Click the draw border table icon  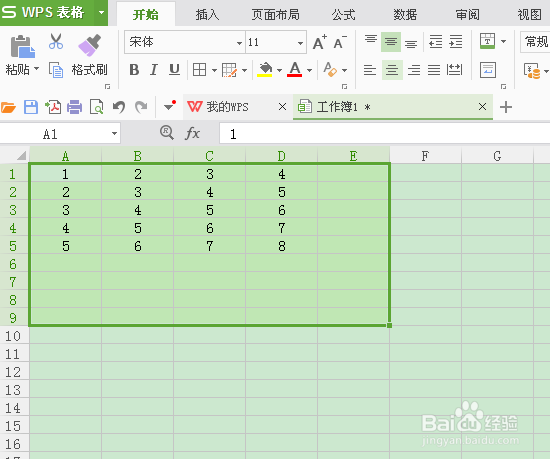[229, 70]
